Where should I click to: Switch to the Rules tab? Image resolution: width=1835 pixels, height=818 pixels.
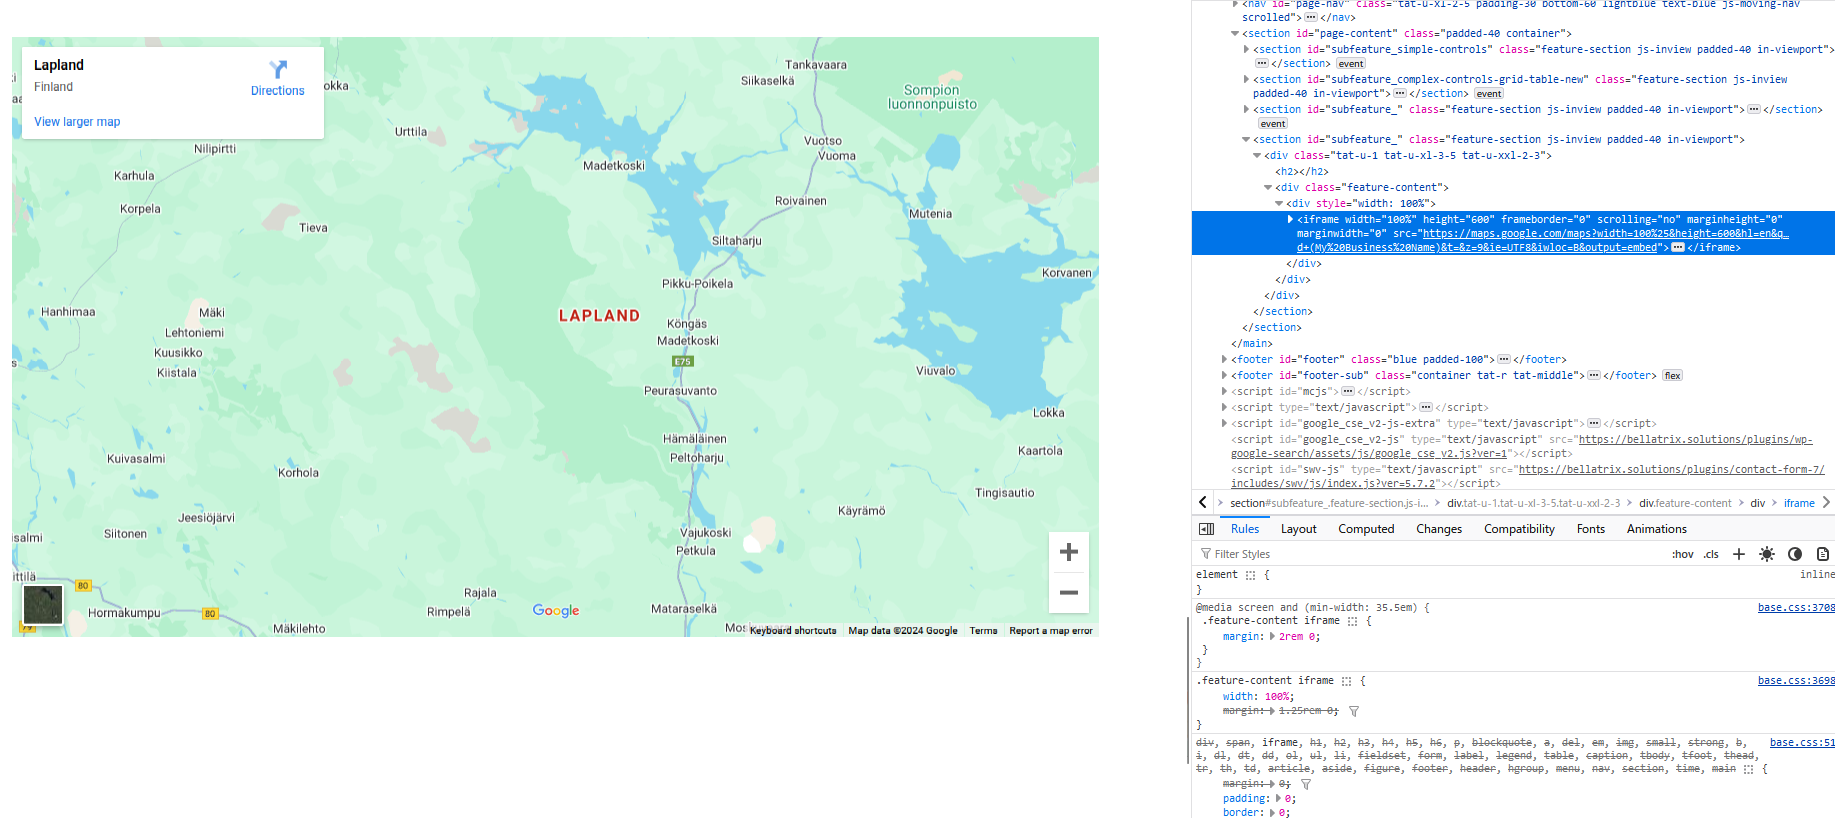pos(1245,529)
